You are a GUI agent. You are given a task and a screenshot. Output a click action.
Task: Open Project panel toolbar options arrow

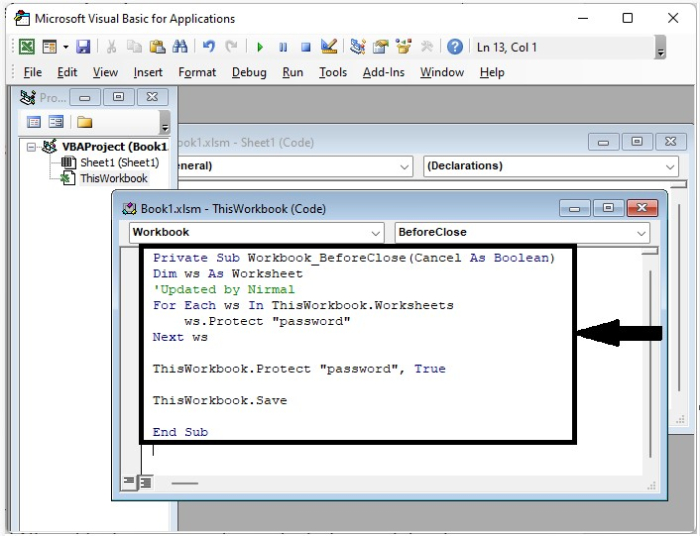click(x=165, y=122)
